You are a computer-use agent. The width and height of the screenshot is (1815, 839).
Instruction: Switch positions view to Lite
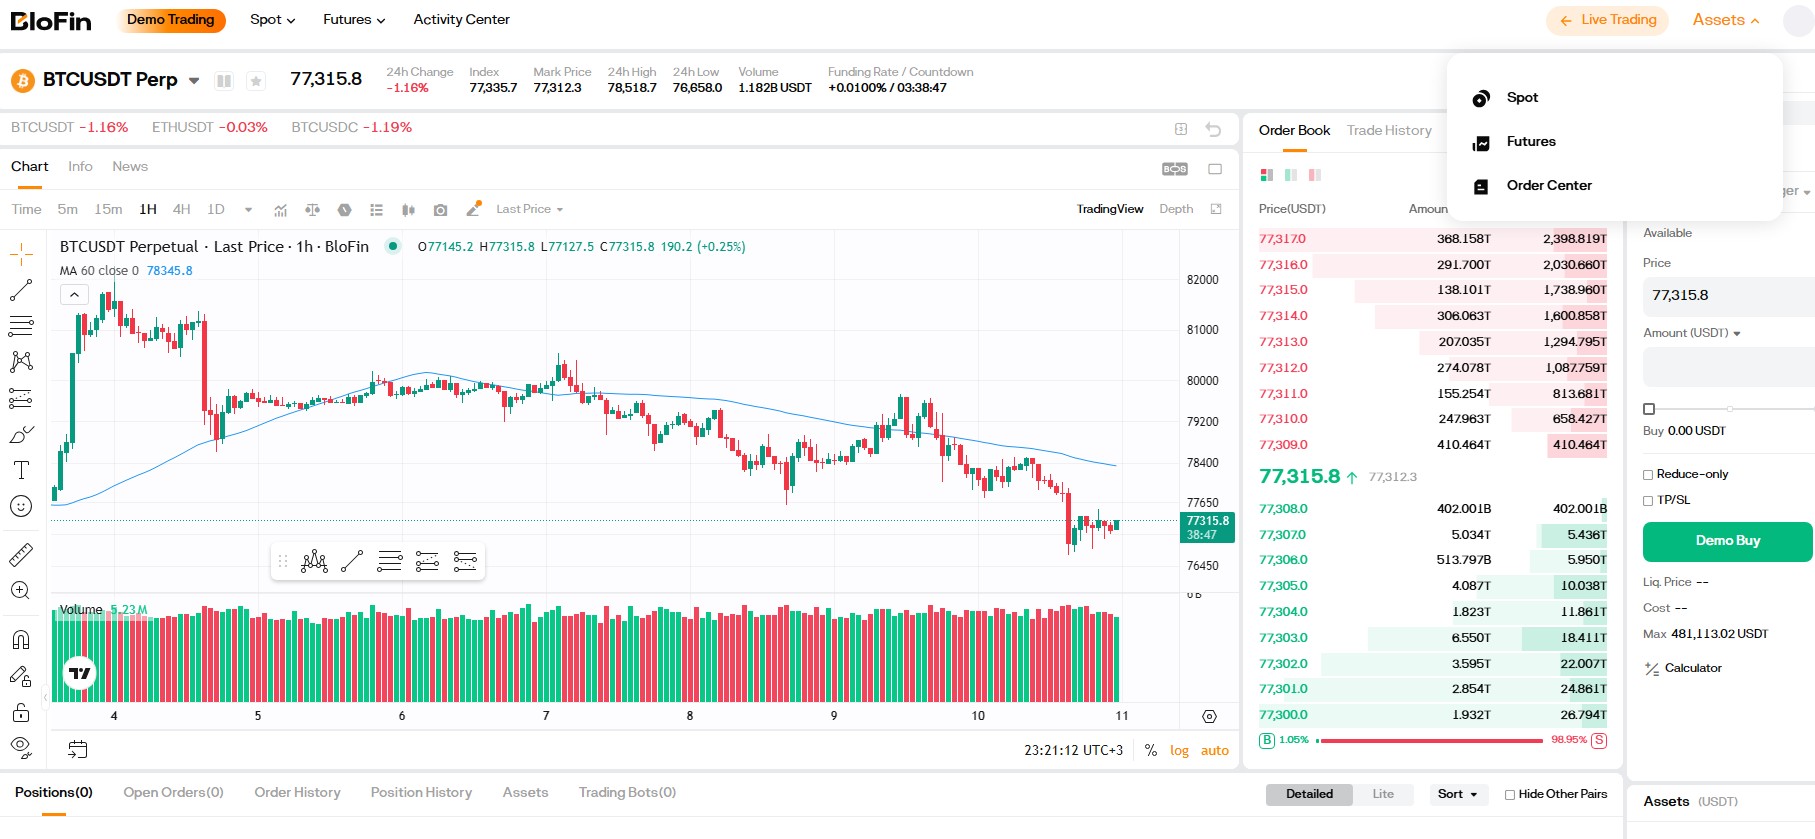(1383, 794)
